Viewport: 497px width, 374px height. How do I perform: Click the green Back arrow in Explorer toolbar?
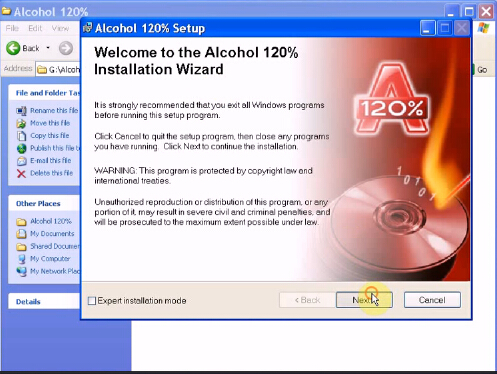[13, 48]
